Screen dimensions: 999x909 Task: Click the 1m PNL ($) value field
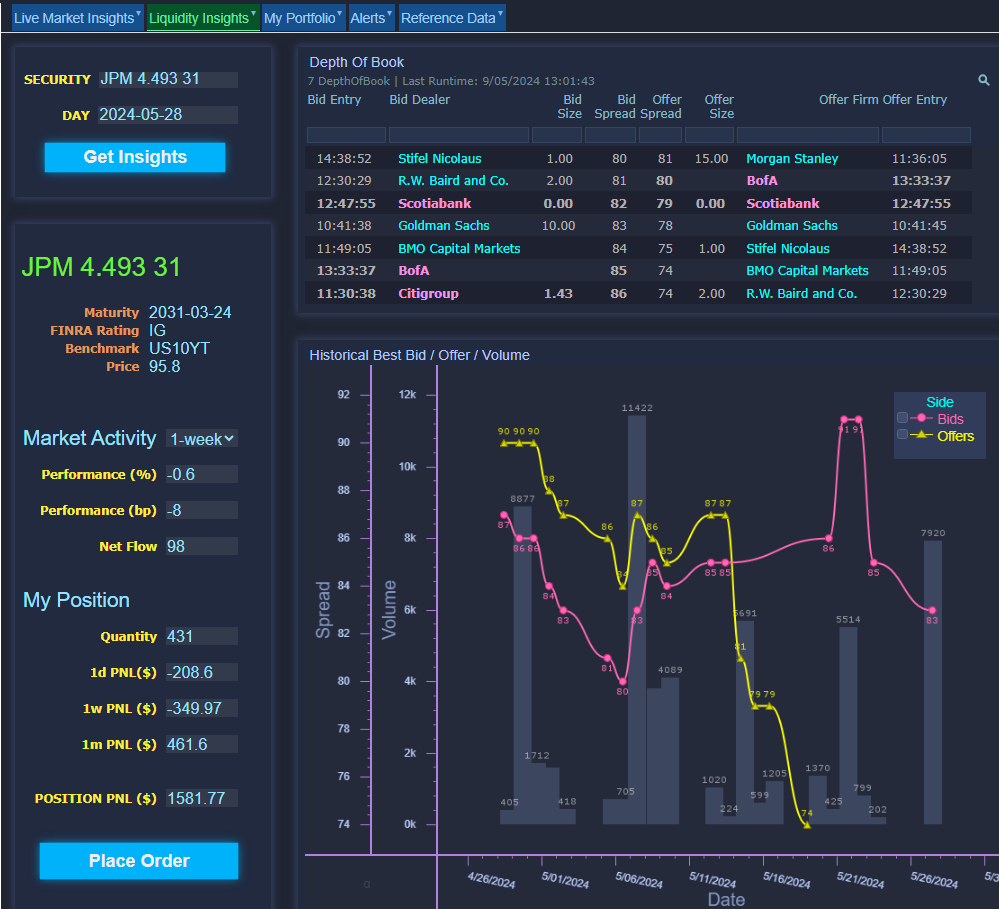click(x=201, y=745)
